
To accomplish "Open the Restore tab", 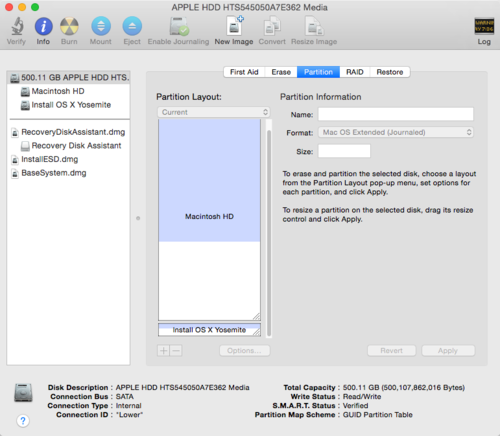I will [390, 72].
